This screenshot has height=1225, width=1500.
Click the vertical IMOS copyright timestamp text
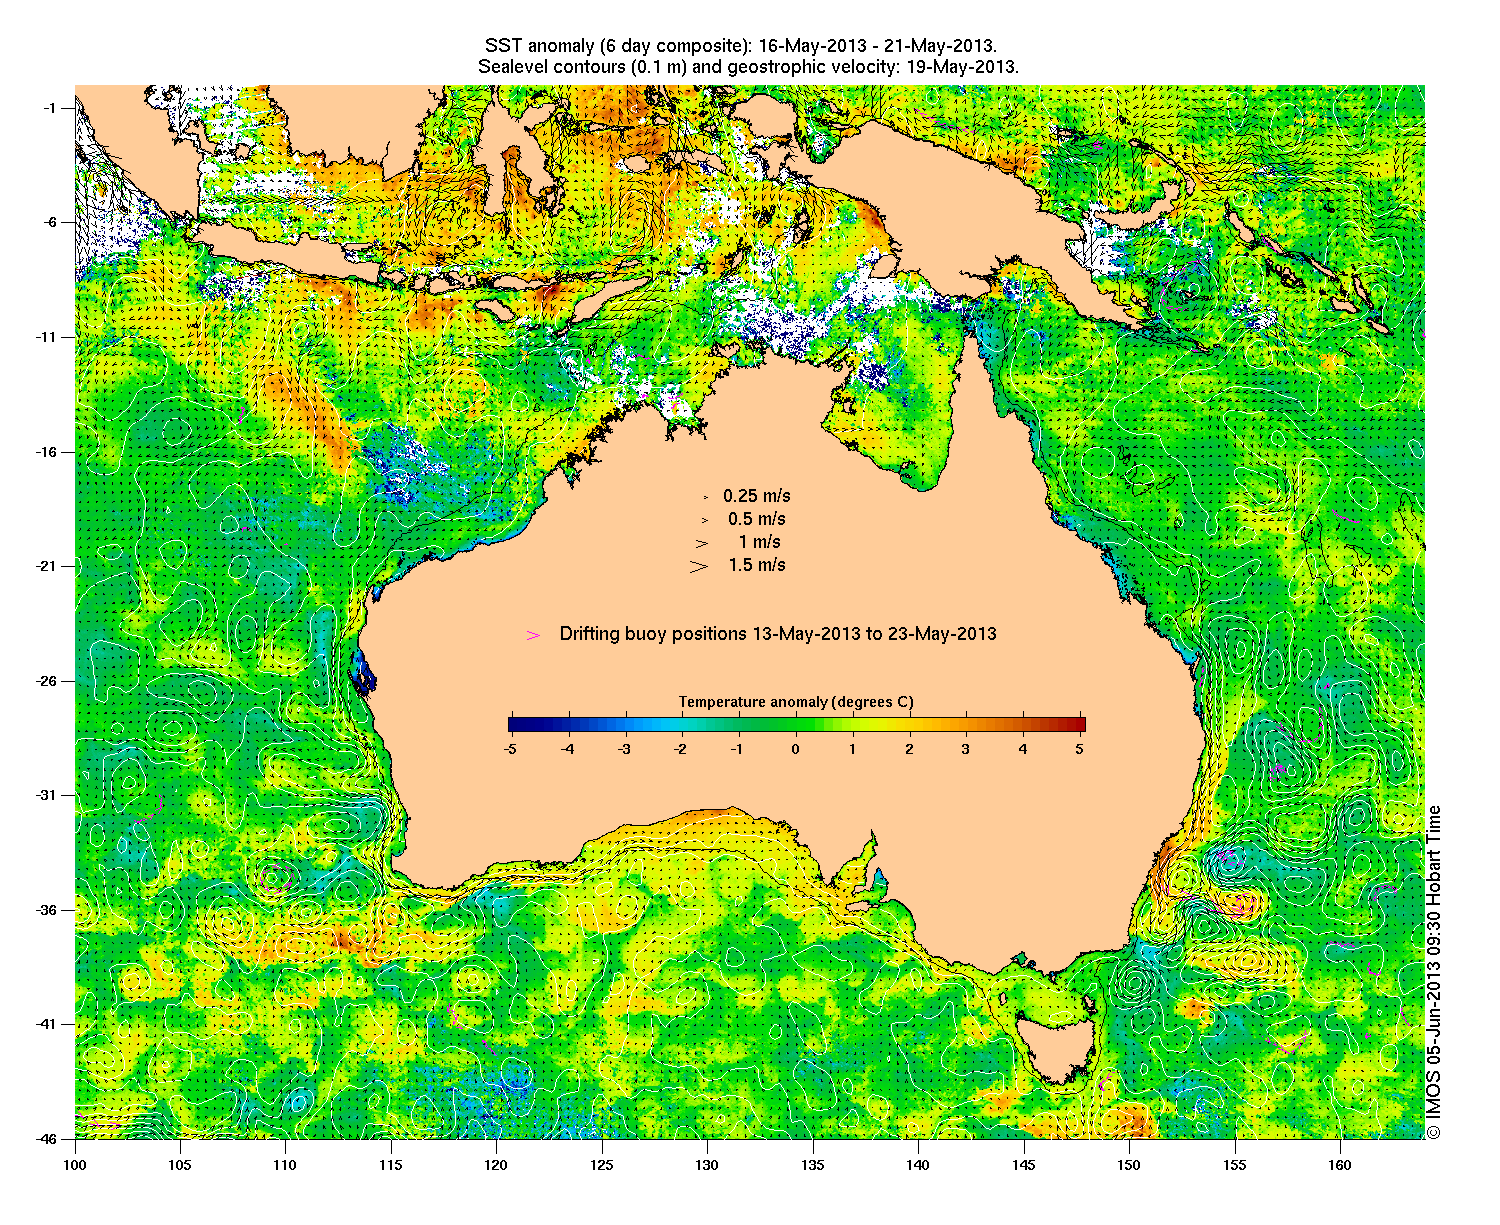pyautogui.click(x=1434, y=972)
